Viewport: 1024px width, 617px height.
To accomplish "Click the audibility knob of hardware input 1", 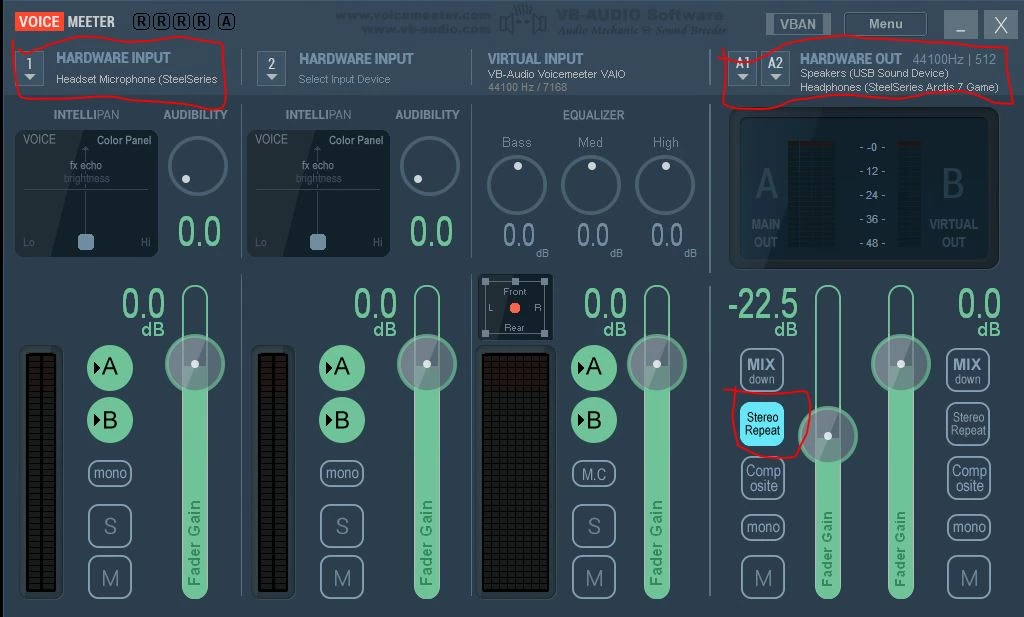I will (x=198, y=166).
